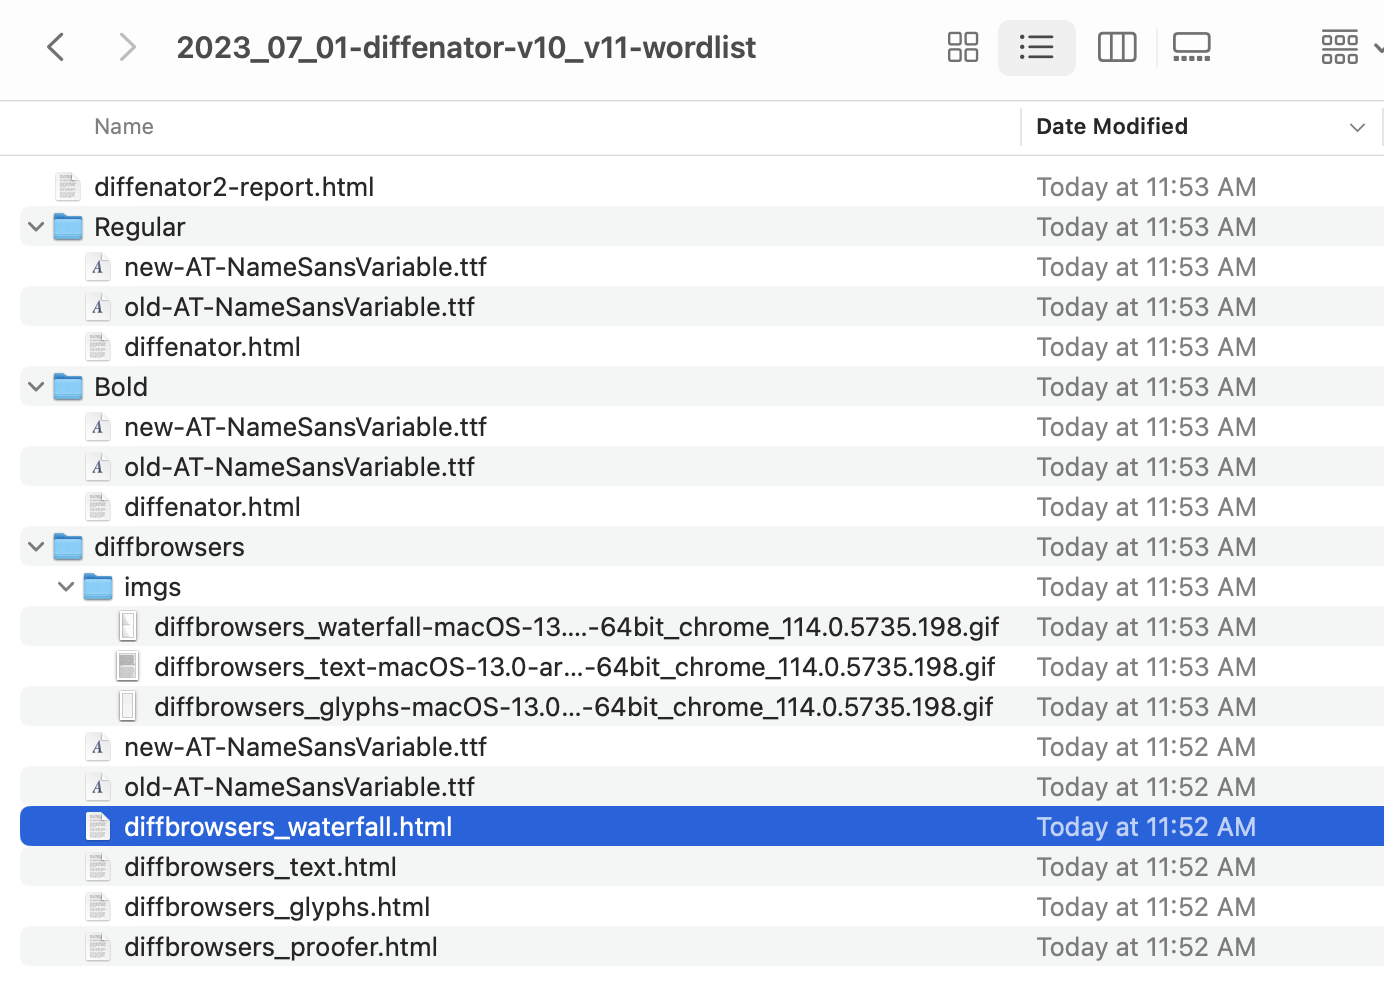Screen dimensions: 1384x1006
Task: Open diffbrowsers_proofer.html
Action: 280,946
